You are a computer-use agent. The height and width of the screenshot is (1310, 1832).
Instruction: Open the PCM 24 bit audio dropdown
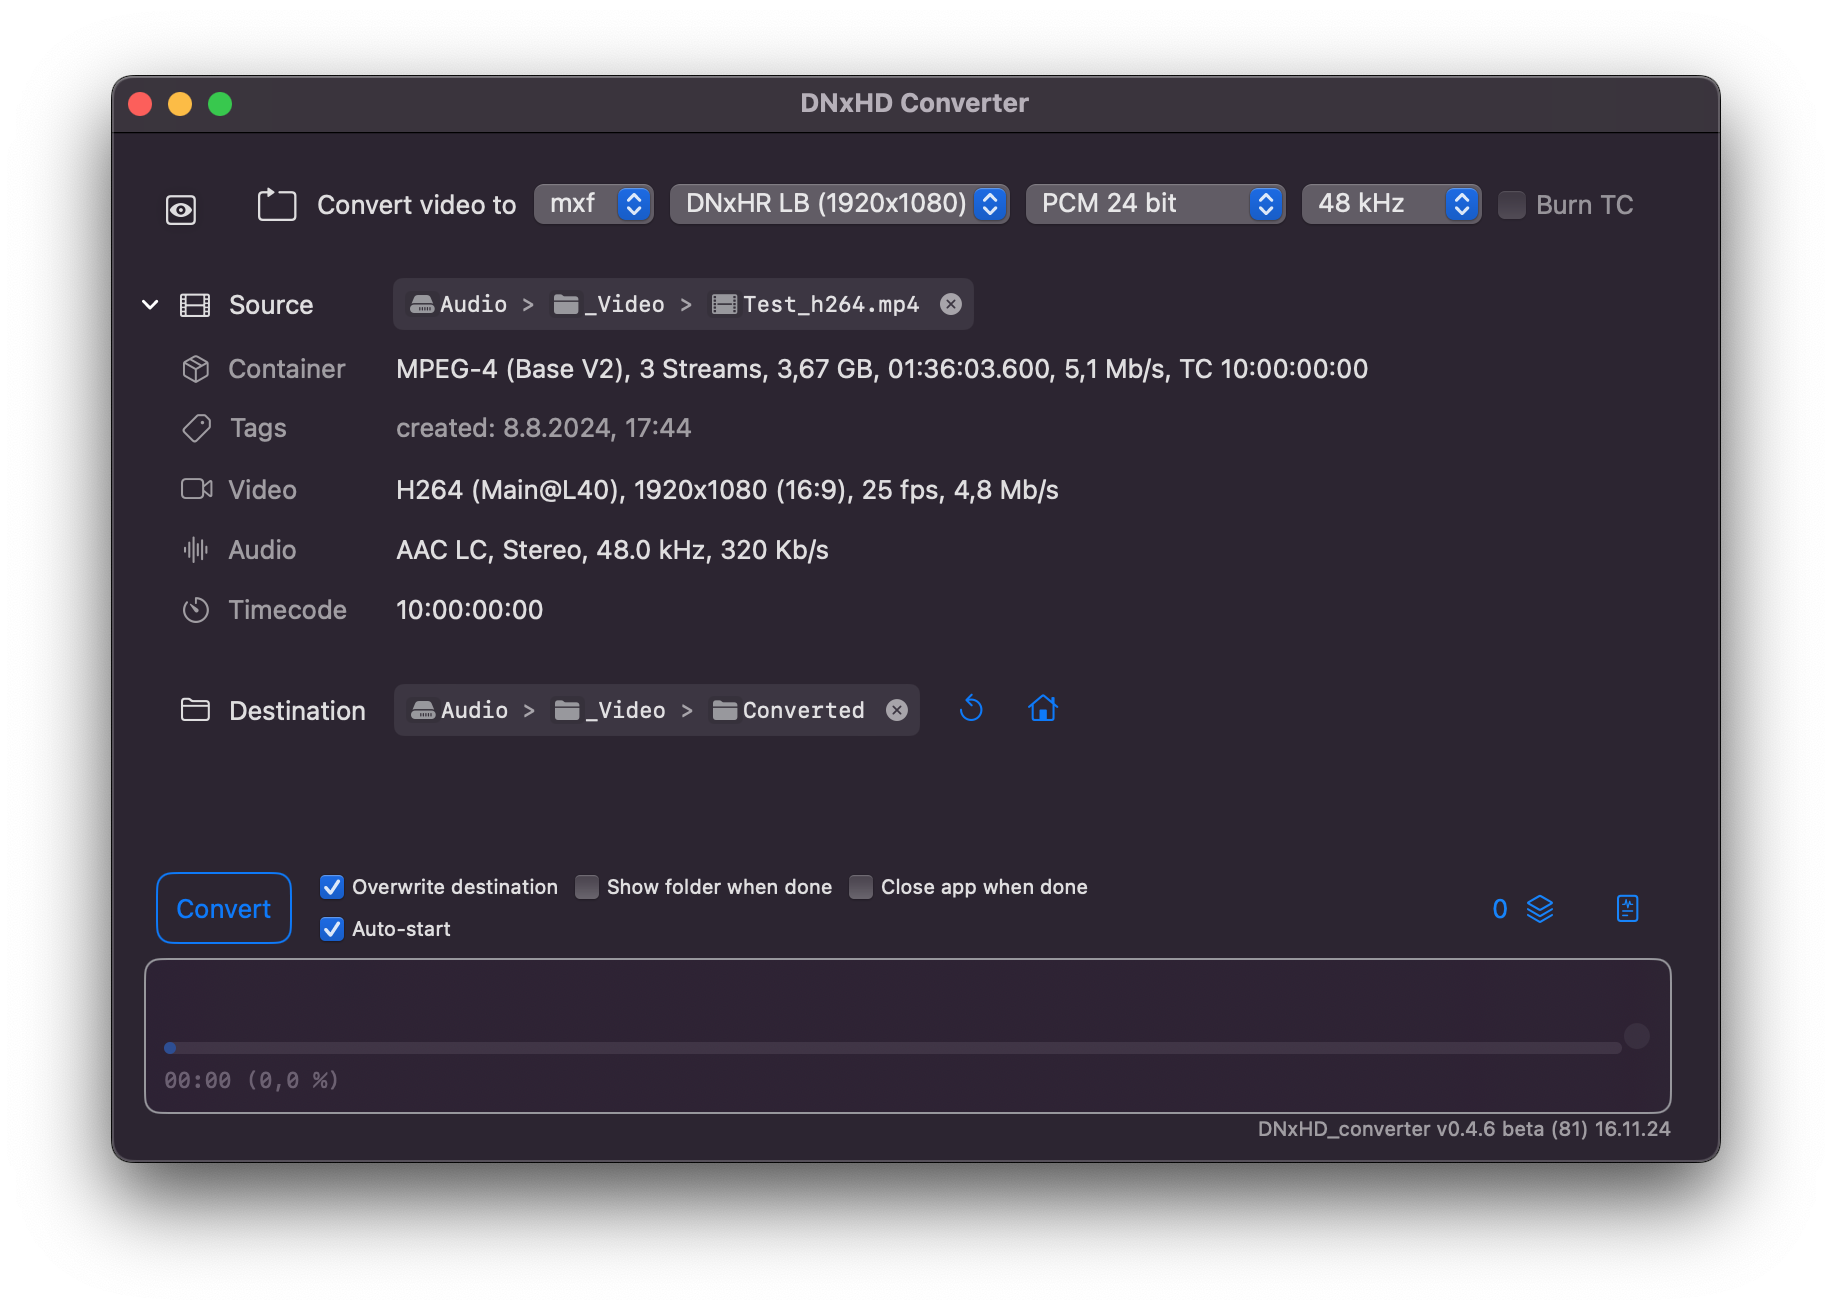tap(1155, 204)
